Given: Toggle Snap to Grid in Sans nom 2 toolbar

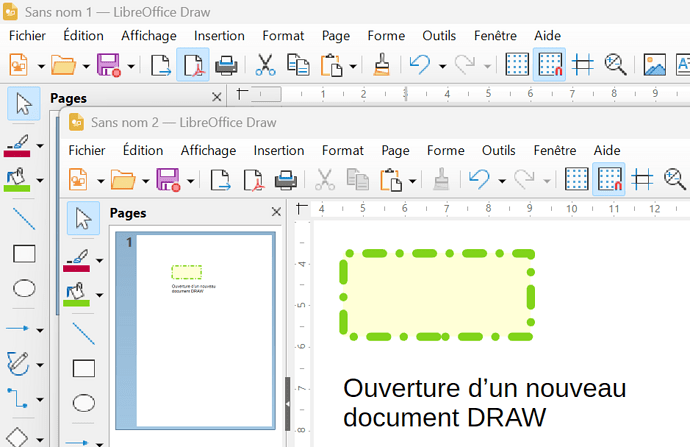Looking at the screenshot, I should point(609,180).
